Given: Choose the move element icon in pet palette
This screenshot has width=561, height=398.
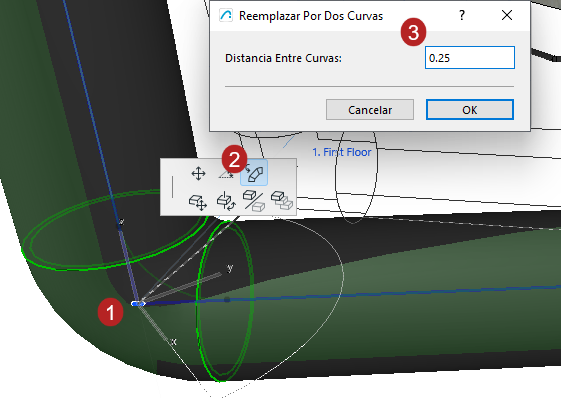Looking at the screenshot, I should coord(198,202).
